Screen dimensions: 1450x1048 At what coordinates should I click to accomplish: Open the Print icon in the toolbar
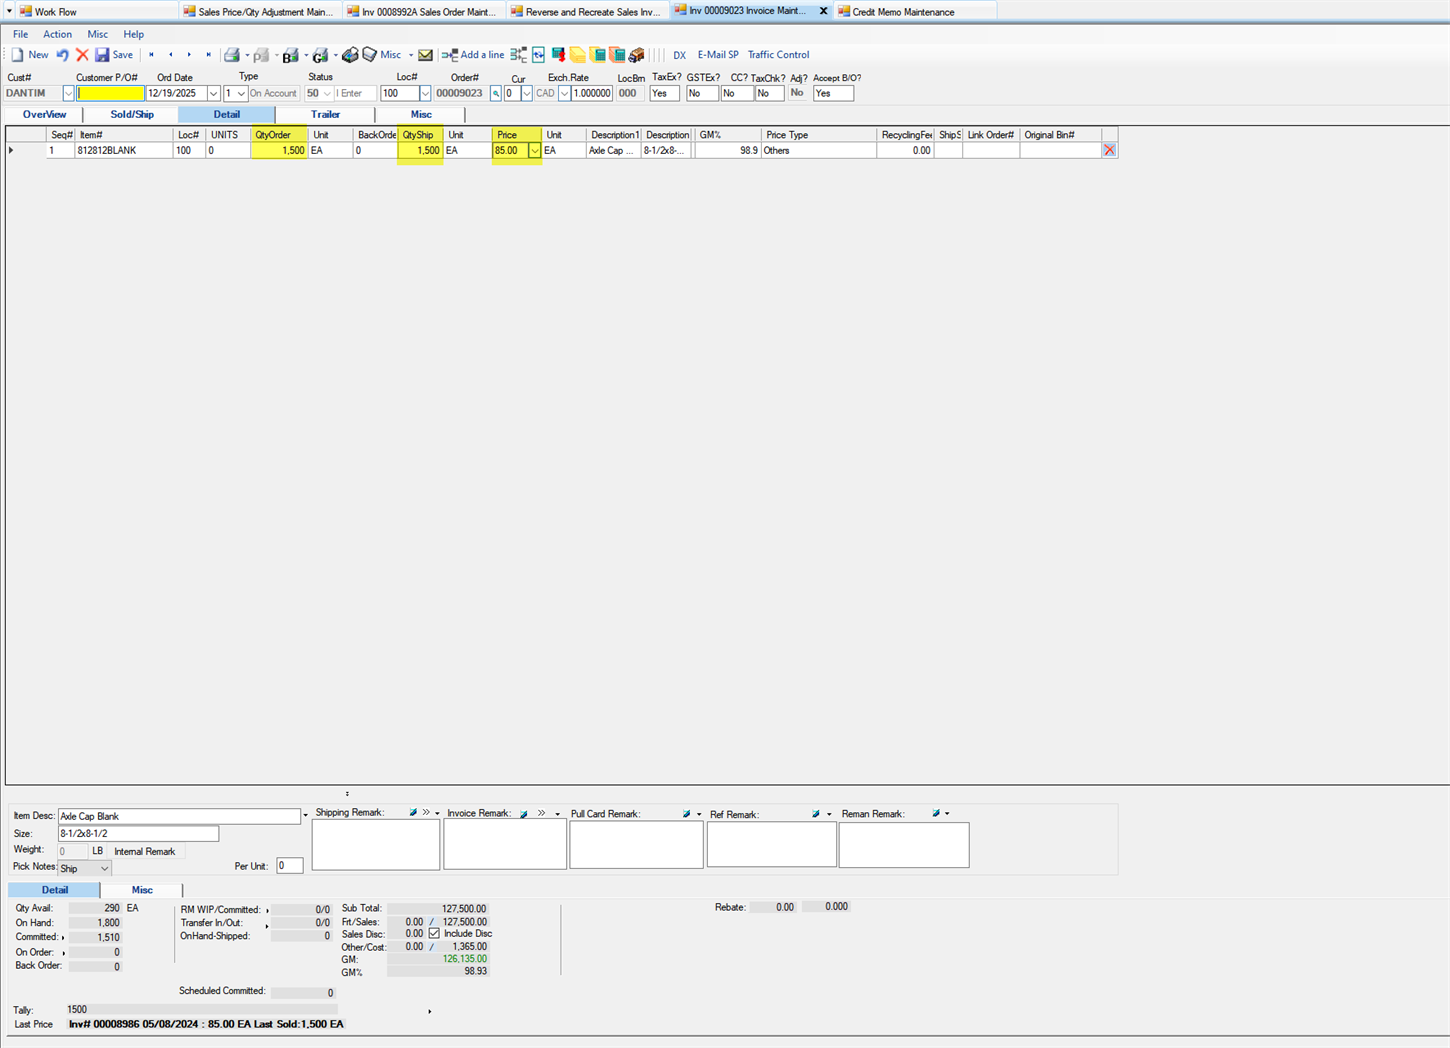[232, 55]
